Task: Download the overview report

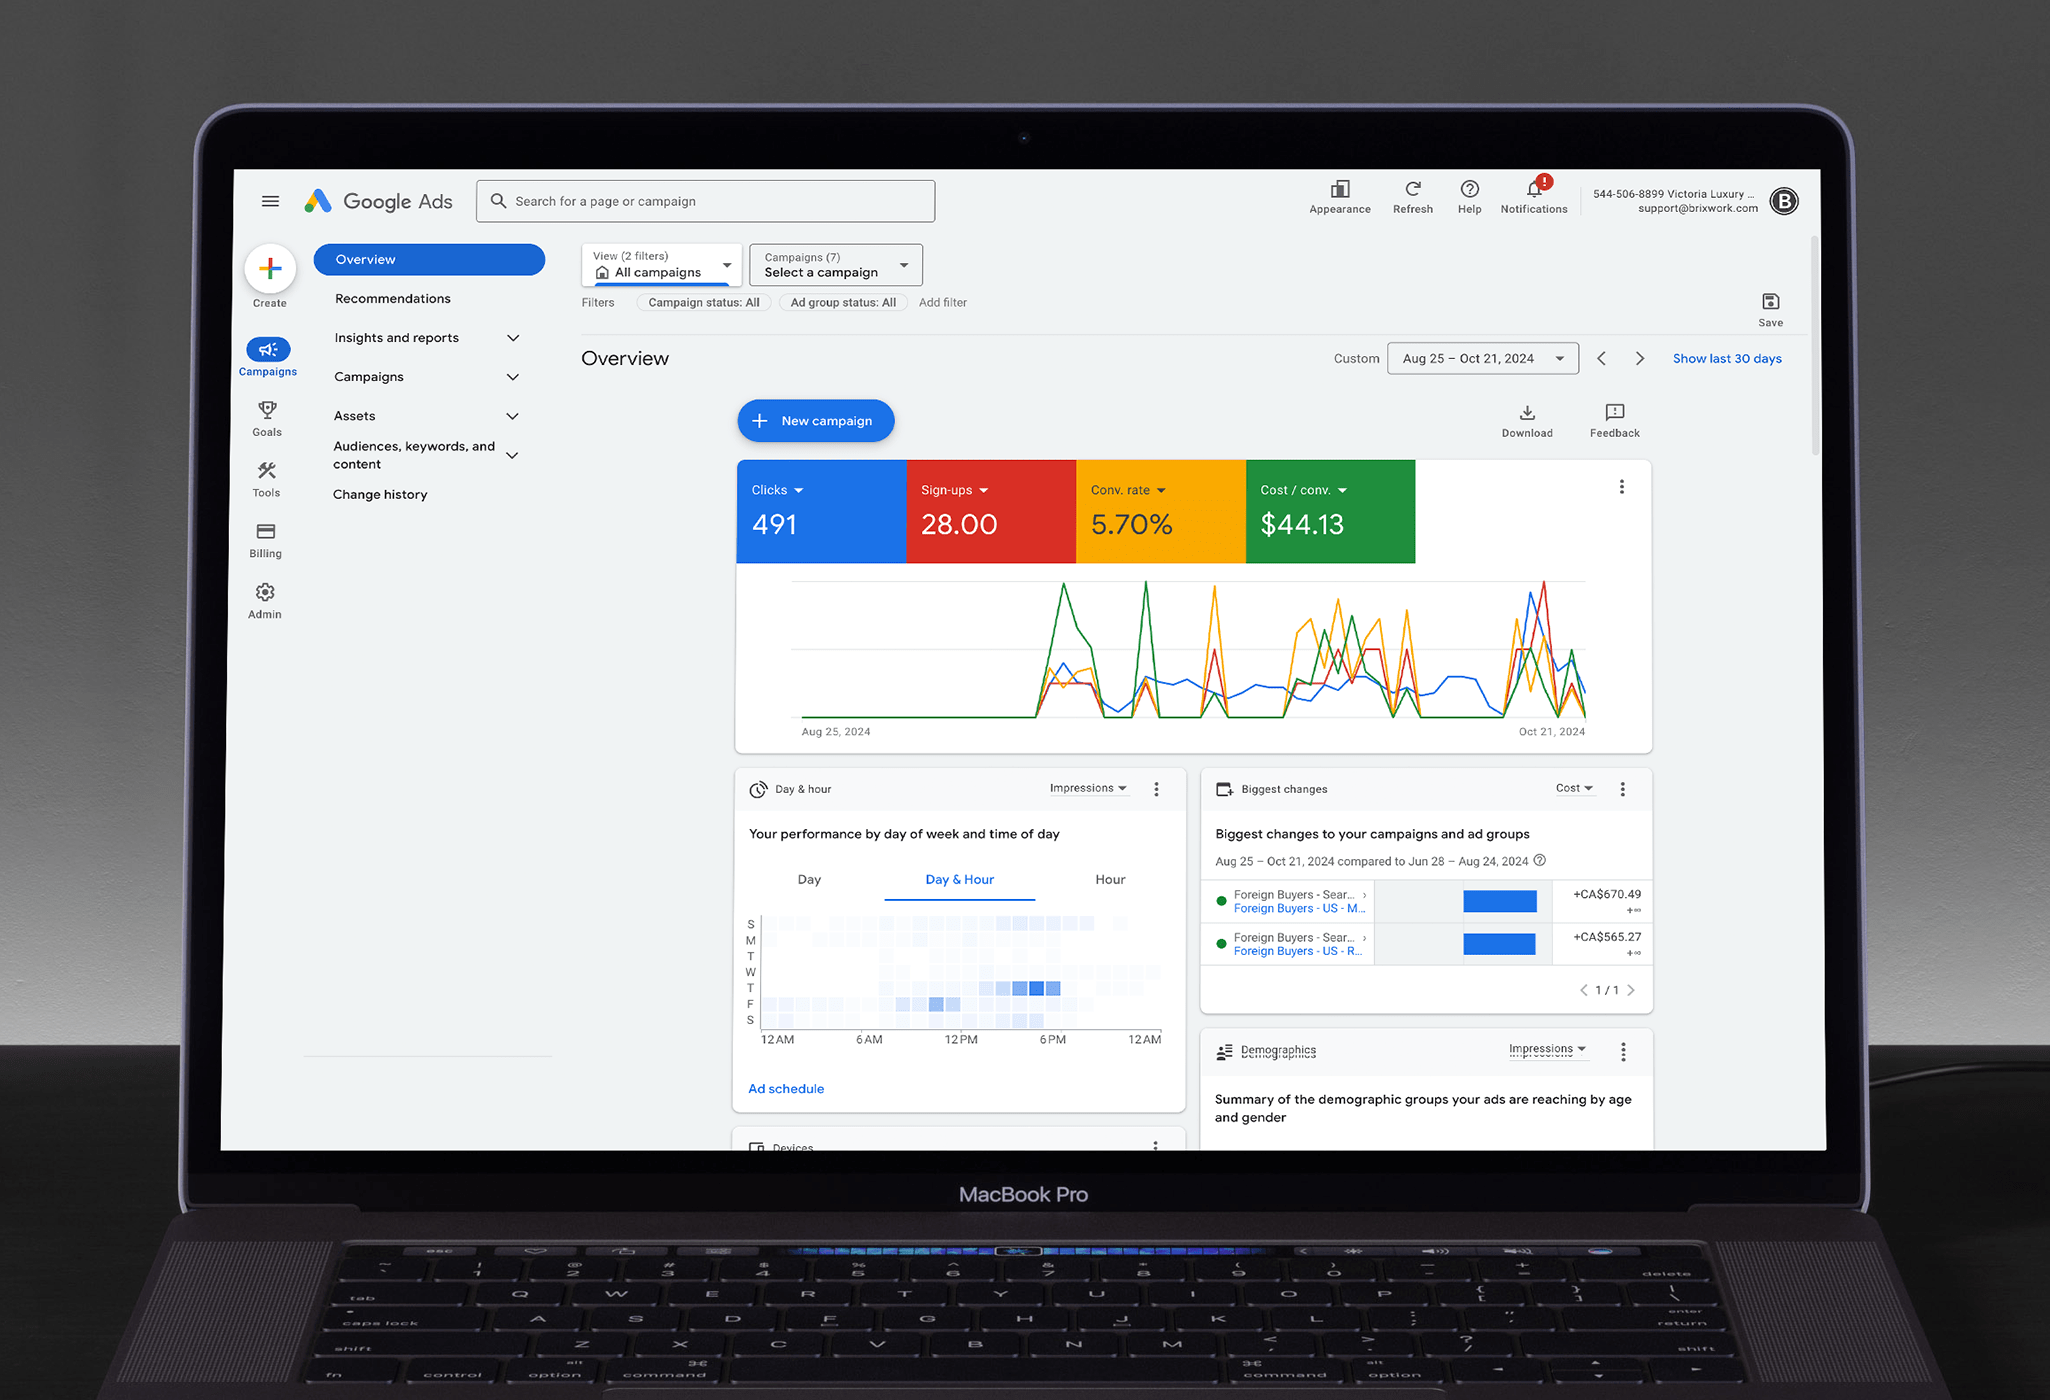Action: coord(1527,413)
